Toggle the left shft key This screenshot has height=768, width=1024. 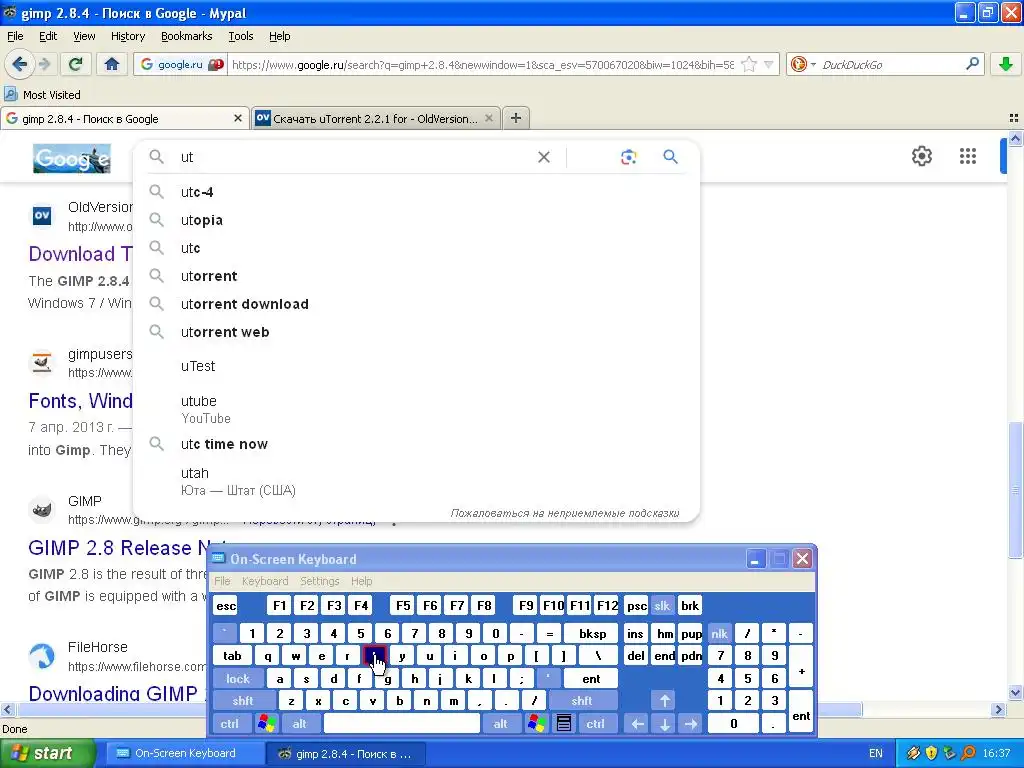click(x=243, y=701)
